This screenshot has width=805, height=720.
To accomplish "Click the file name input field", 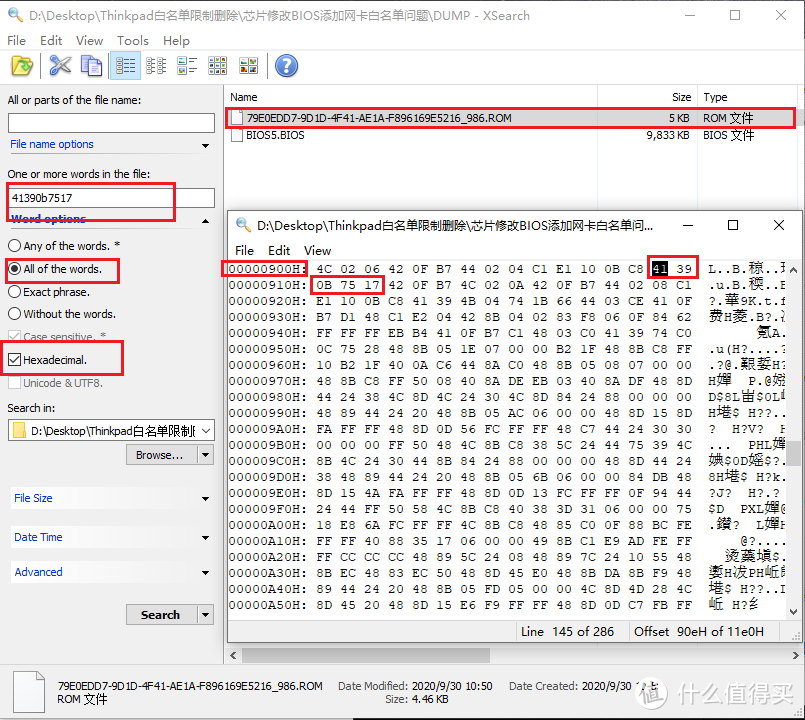I will (111, 123).
